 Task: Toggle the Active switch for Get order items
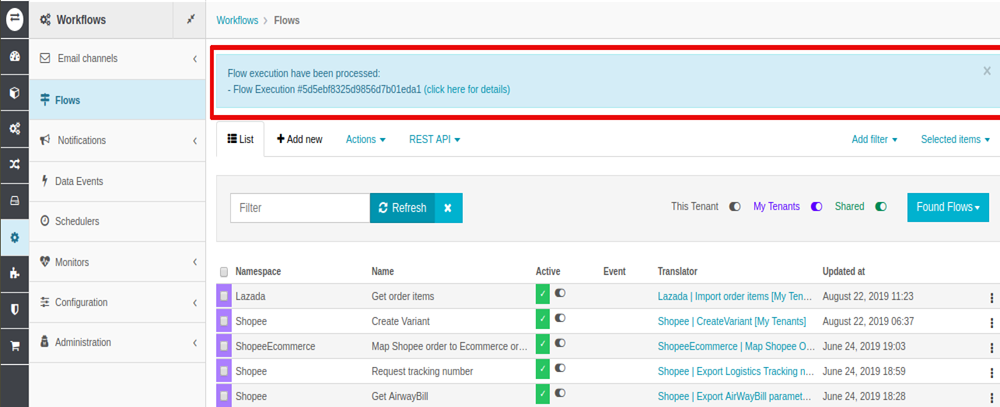560,293
